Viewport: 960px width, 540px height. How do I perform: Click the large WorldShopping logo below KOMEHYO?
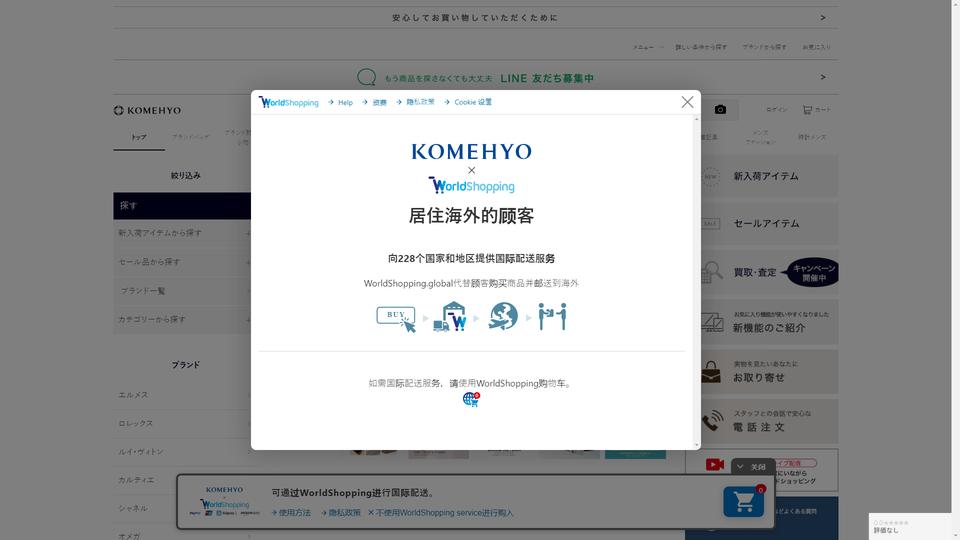click(x=471, y=186)
